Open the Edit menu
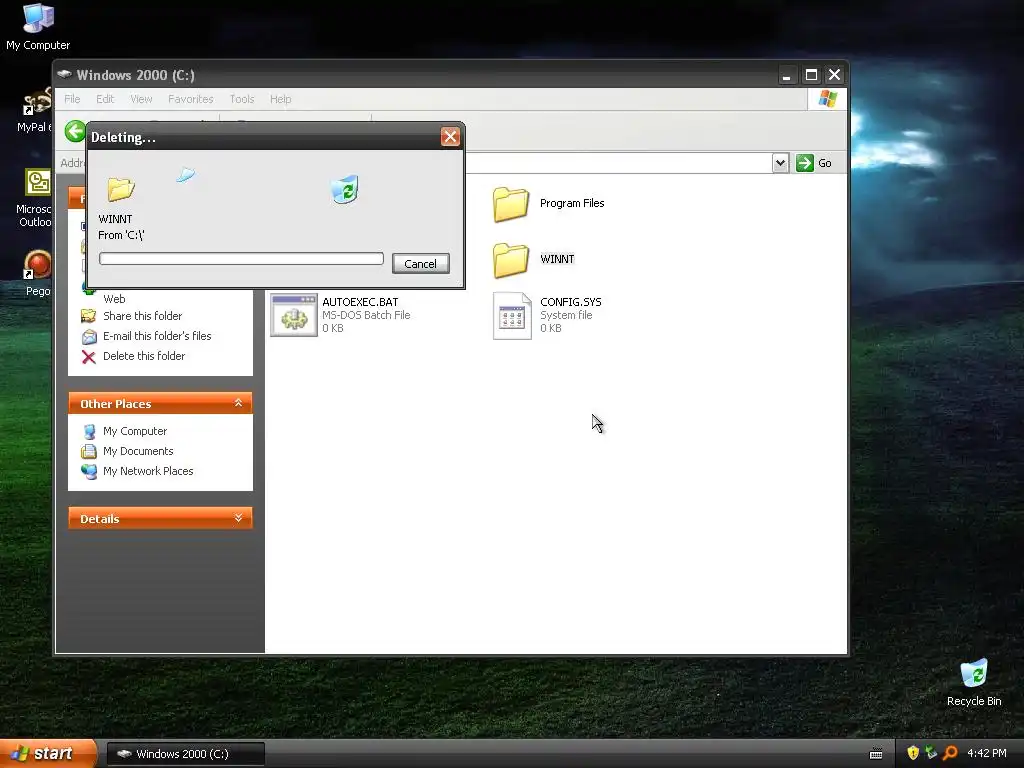This screenshot has height=768, width=1024. [105, 99]
